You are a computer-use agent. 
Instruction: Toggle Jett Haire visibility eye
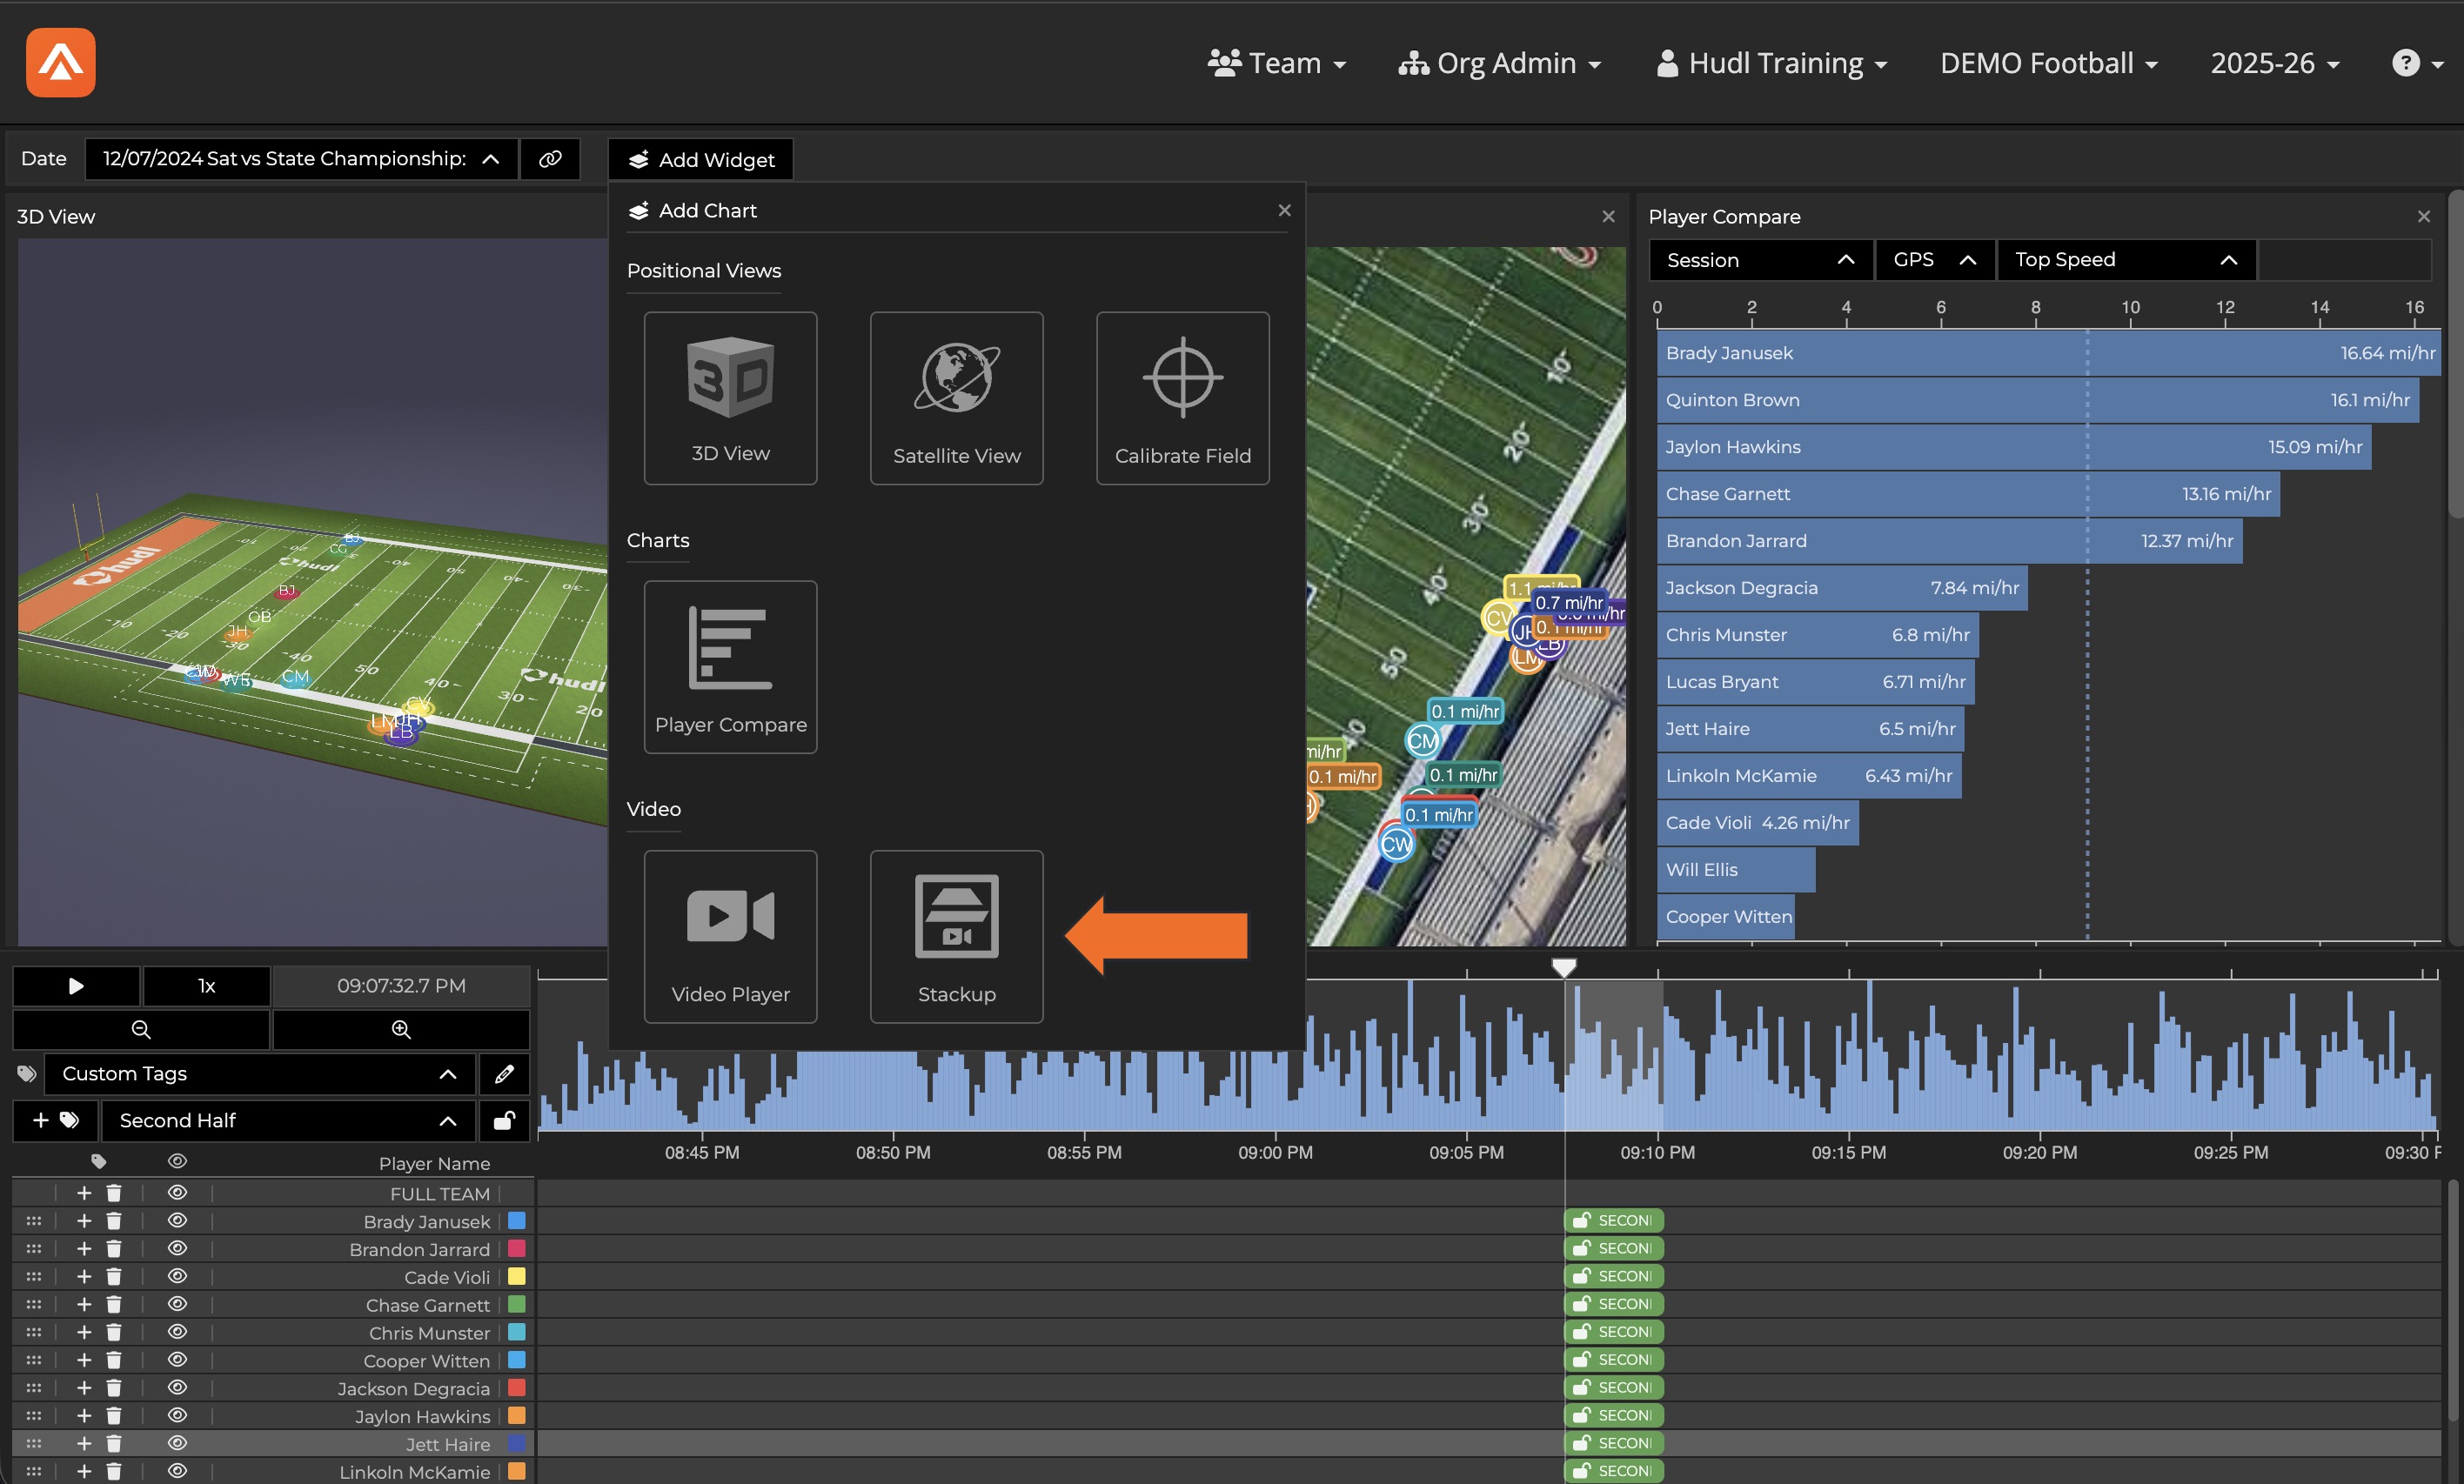tap(177, 1444)
